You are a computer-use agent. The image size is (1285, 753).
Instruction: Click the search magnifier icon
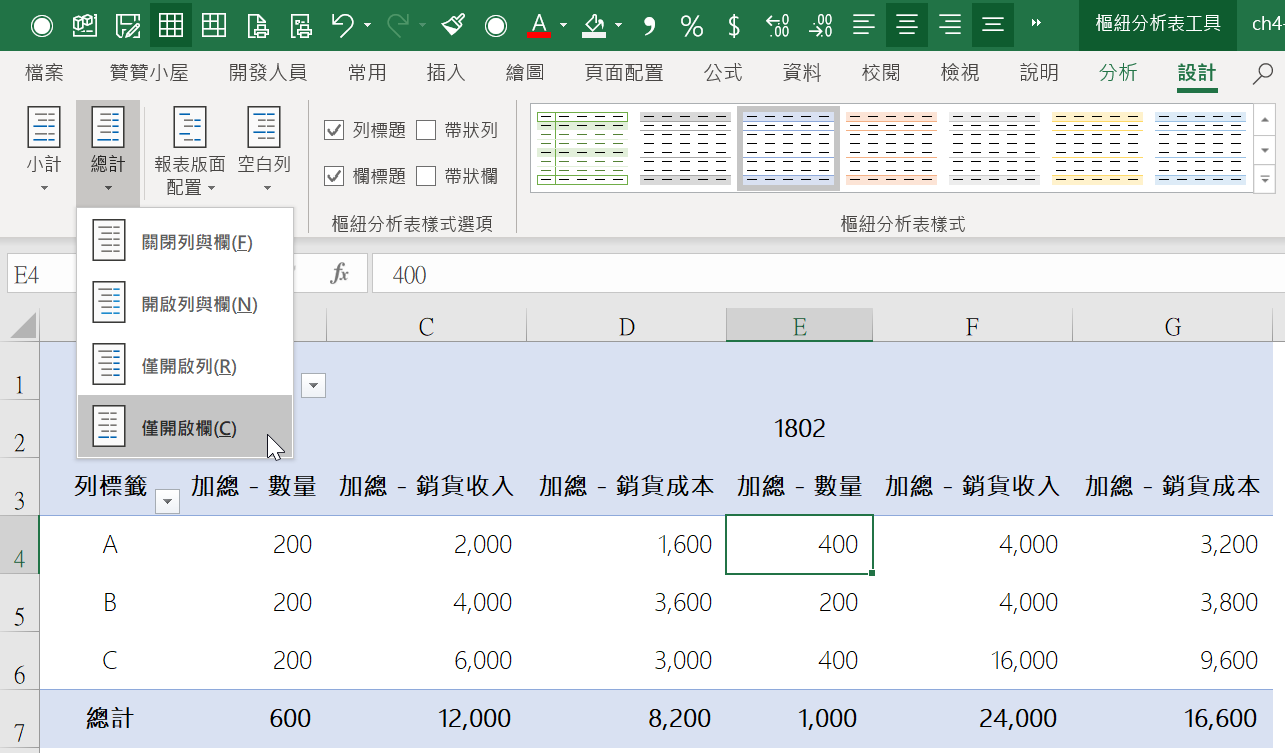coord(1263,73)
